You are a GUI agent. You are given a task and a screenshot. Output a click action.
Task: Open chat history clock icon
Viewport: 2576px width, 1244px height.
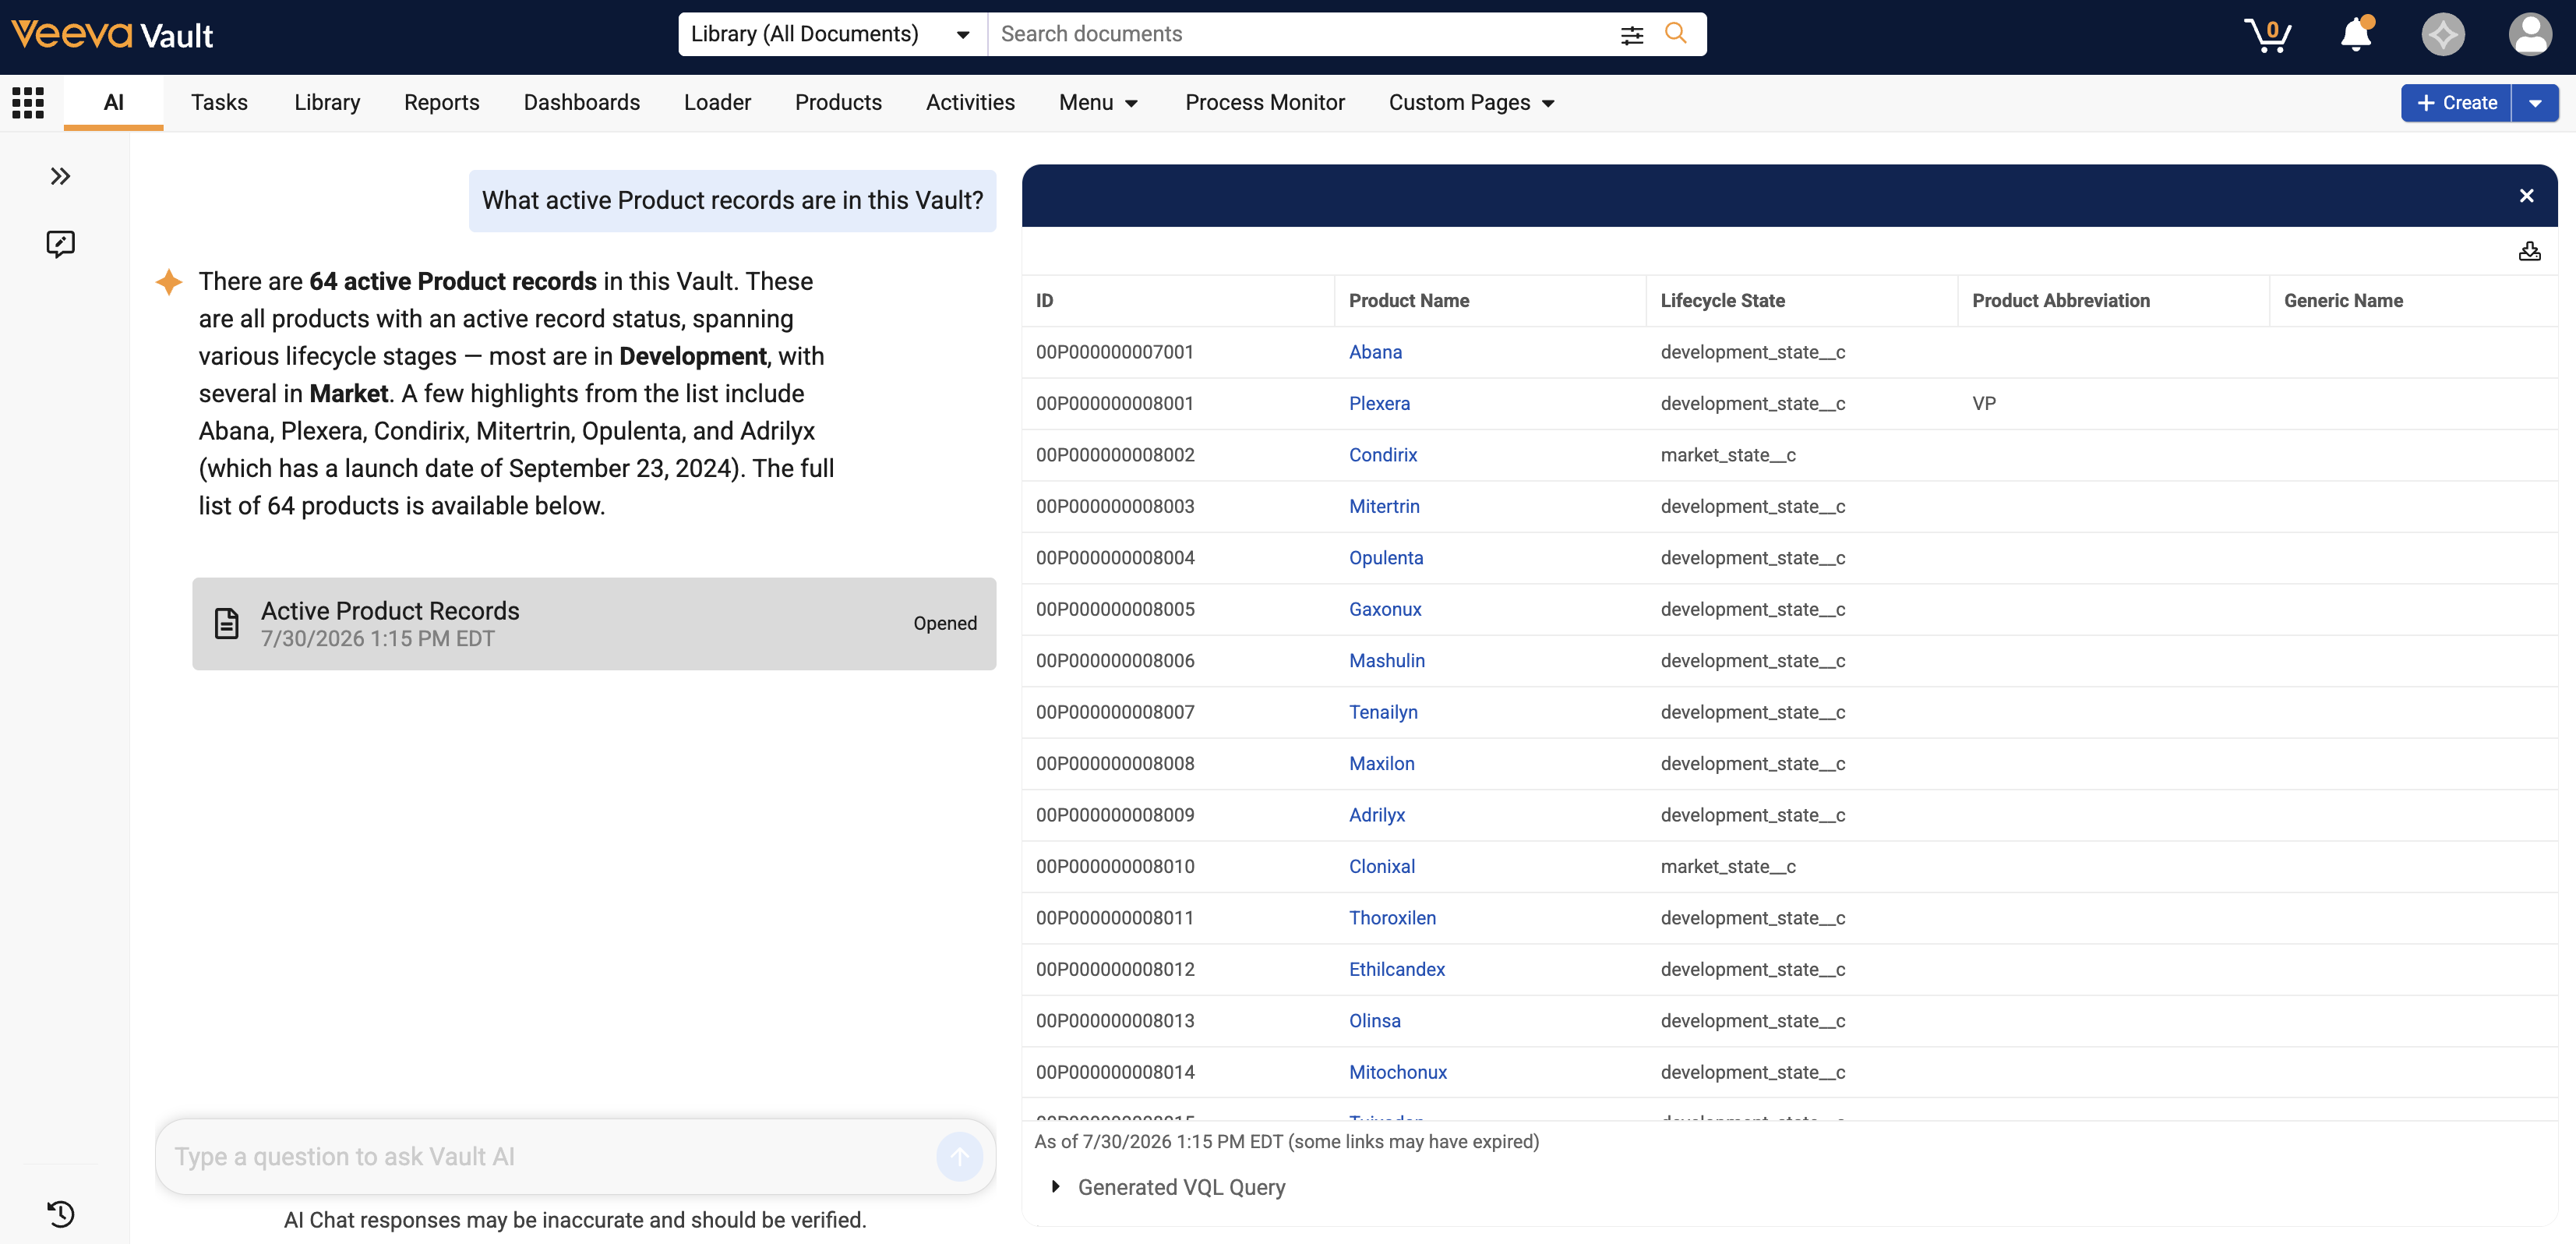pyautogui.click(x=60, y=1213)
